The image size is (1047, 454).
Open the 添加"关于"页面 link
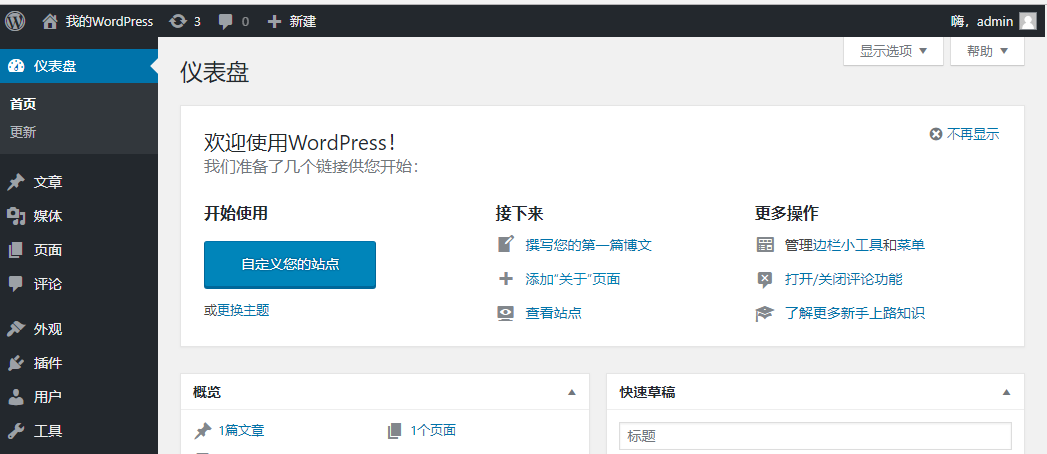(573, 279)
